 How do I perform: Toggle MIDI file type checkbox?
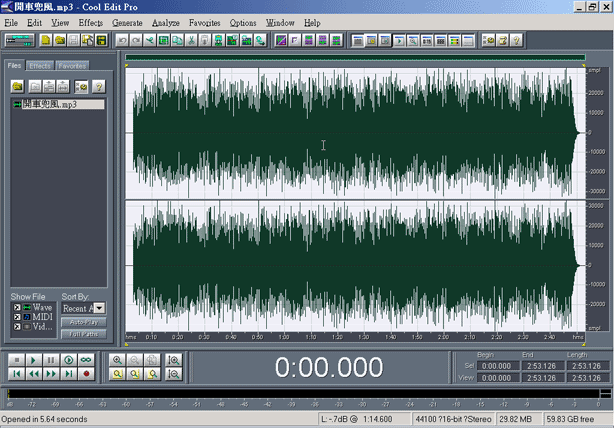pyautogui.click(x=17, y=317)
